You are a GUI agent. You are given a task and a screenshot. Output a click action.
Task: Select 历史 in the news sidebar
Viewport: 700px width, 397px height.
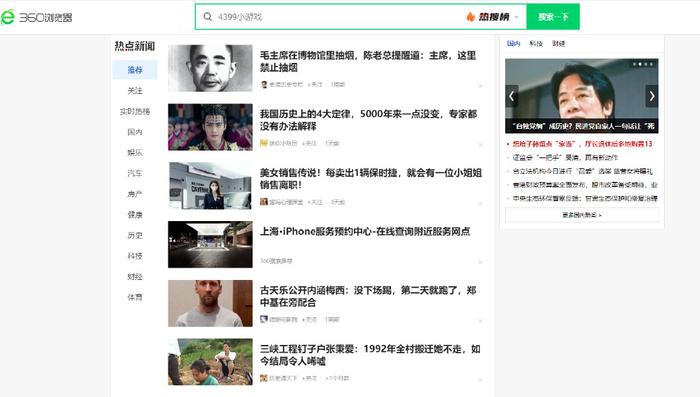coord(135,235)
